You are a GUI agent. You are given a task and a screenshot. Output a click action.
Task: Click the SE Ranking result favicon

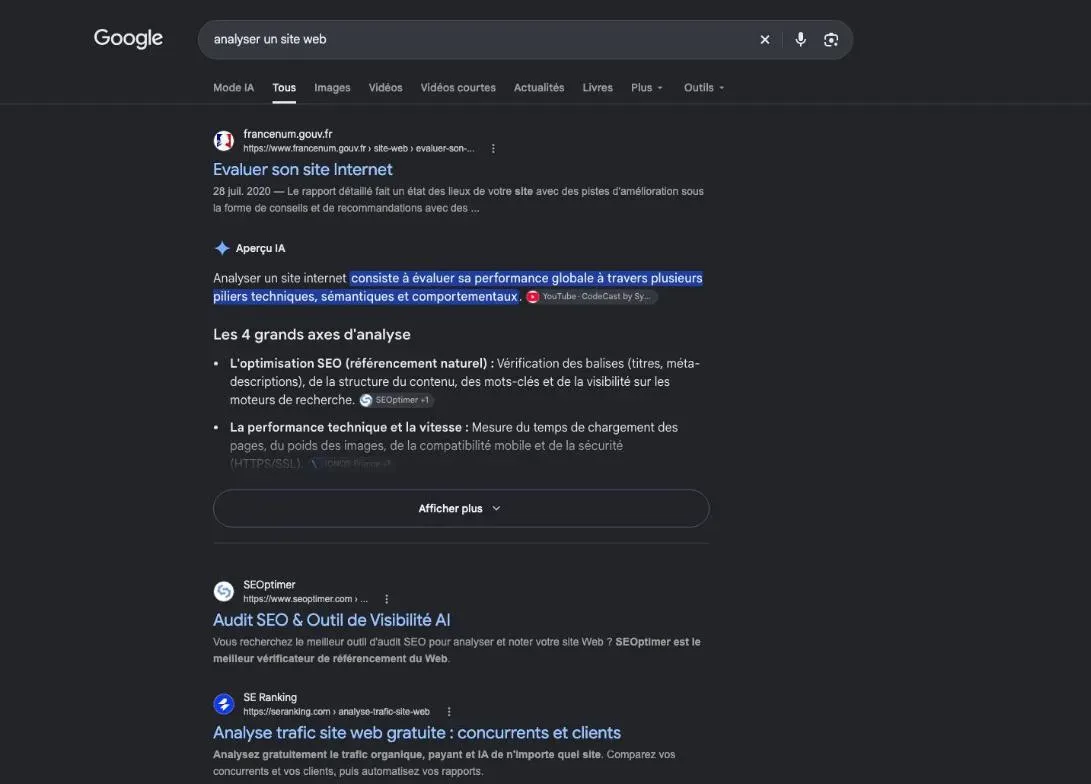[x=223, y=704]
